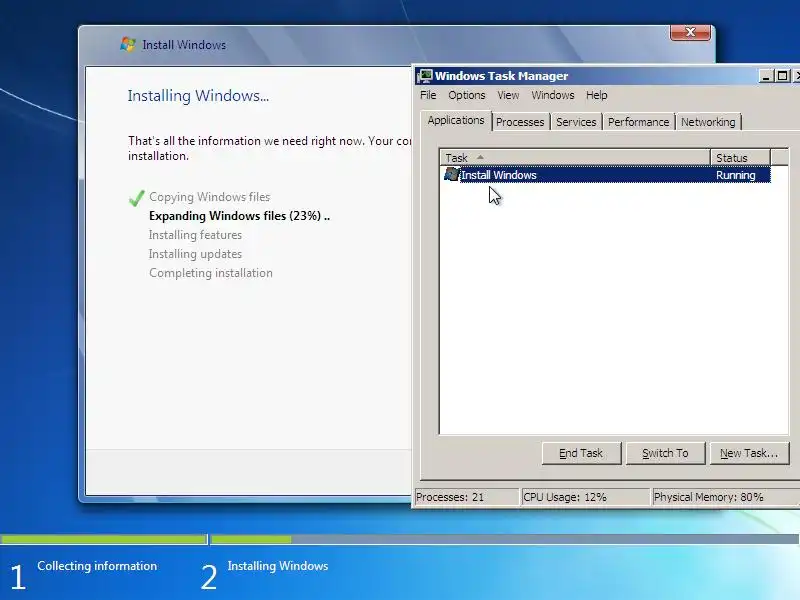Click the Completing installation step
This screenshot has height=600, width=800.
click(211, 273)
